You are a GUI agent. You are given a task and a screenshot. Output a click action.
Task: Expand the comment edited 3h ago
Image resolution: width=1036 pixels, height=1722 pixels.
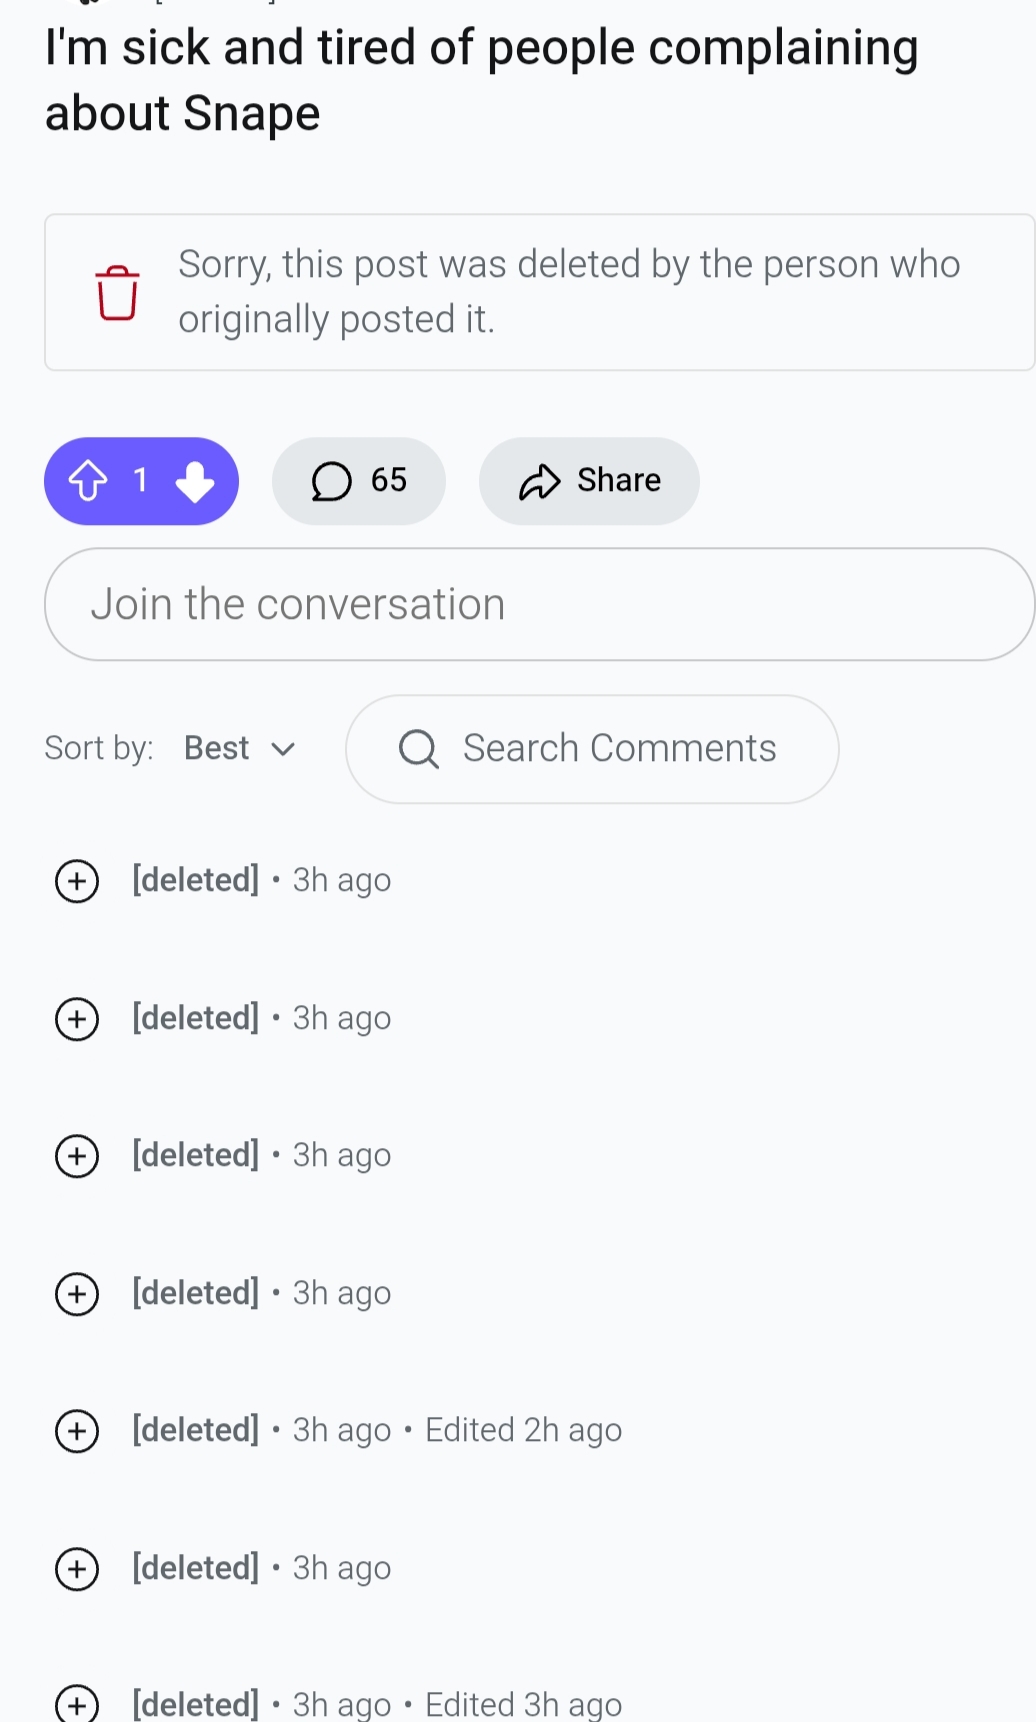pos(77,1703)
